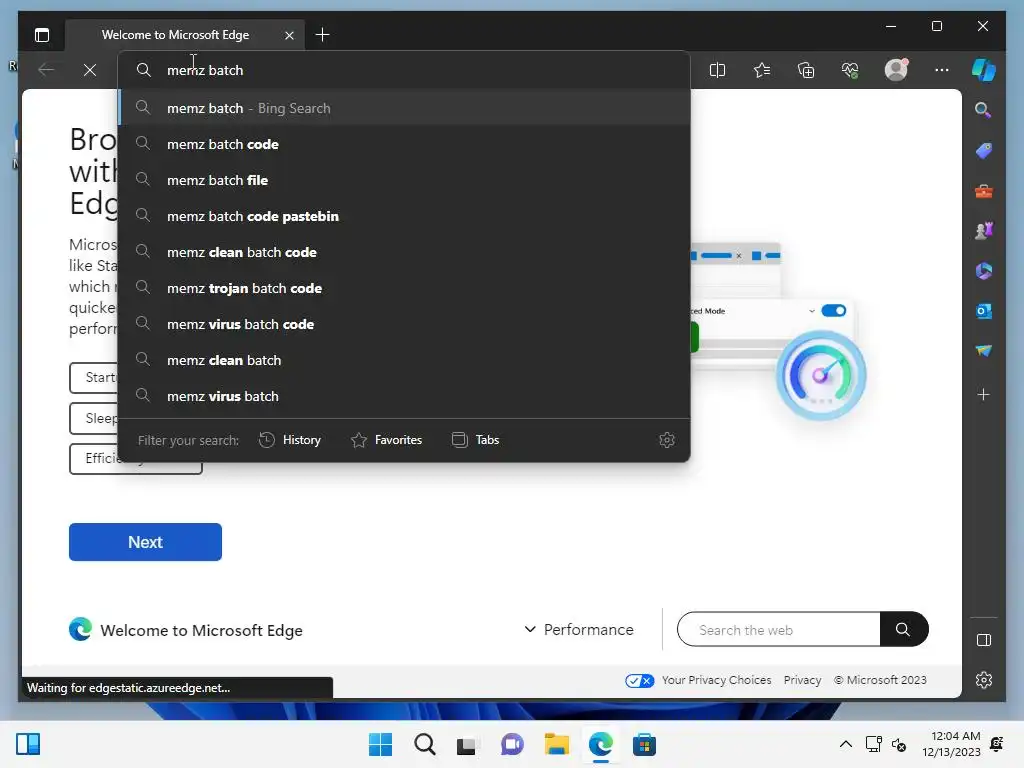
Task: Open the tab actions menu icon
Action: tap(42, 35)
